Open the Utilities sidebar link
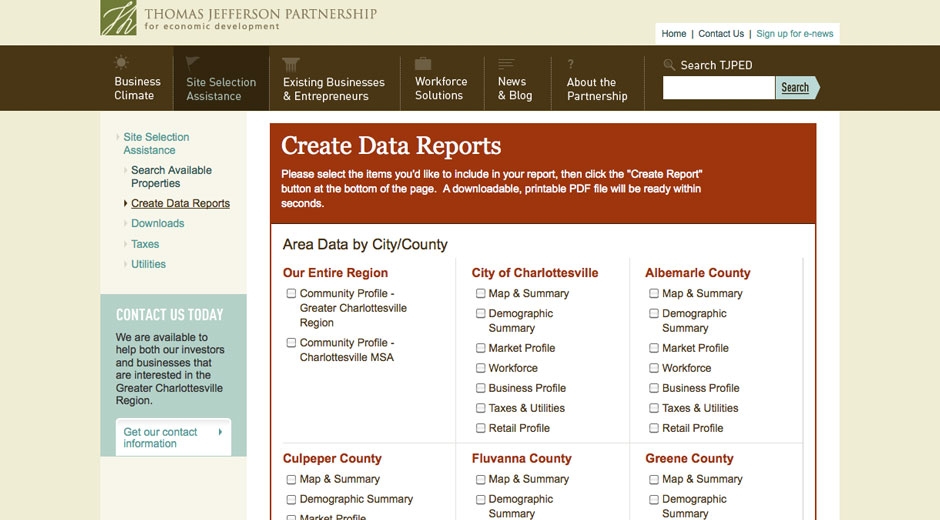Image resolution: width=940 pixels, height=520 pixels. click(x=148, y=264)
